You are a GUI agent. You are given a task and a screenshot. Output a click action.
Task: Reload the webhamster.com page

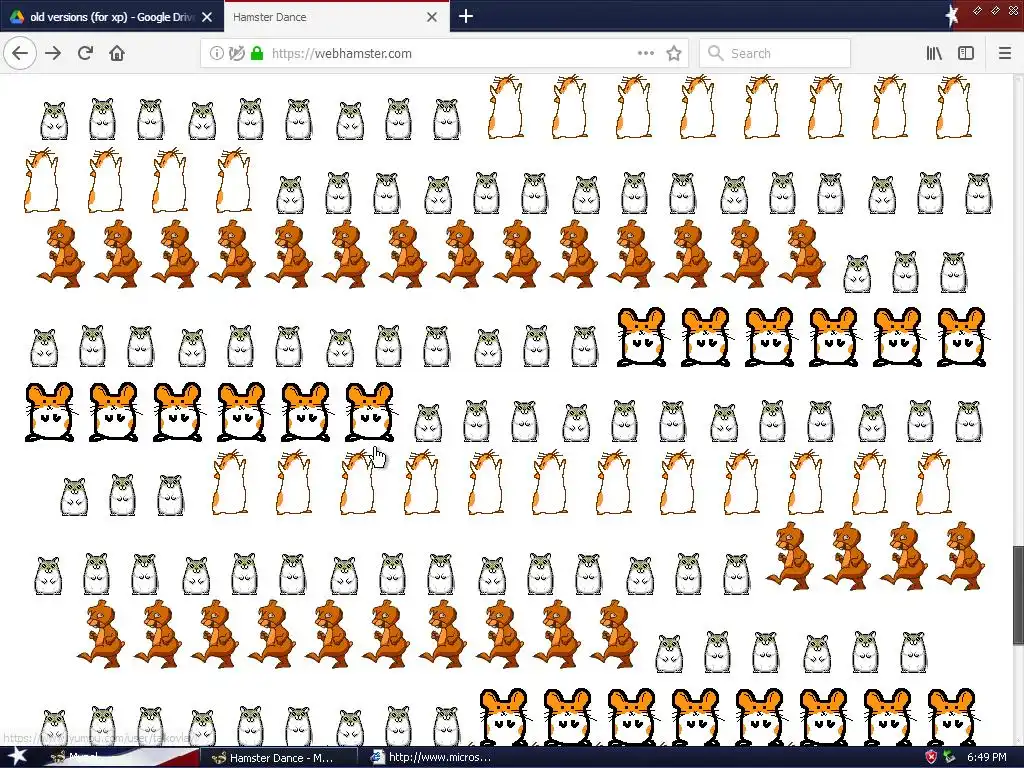click(86, 53)
